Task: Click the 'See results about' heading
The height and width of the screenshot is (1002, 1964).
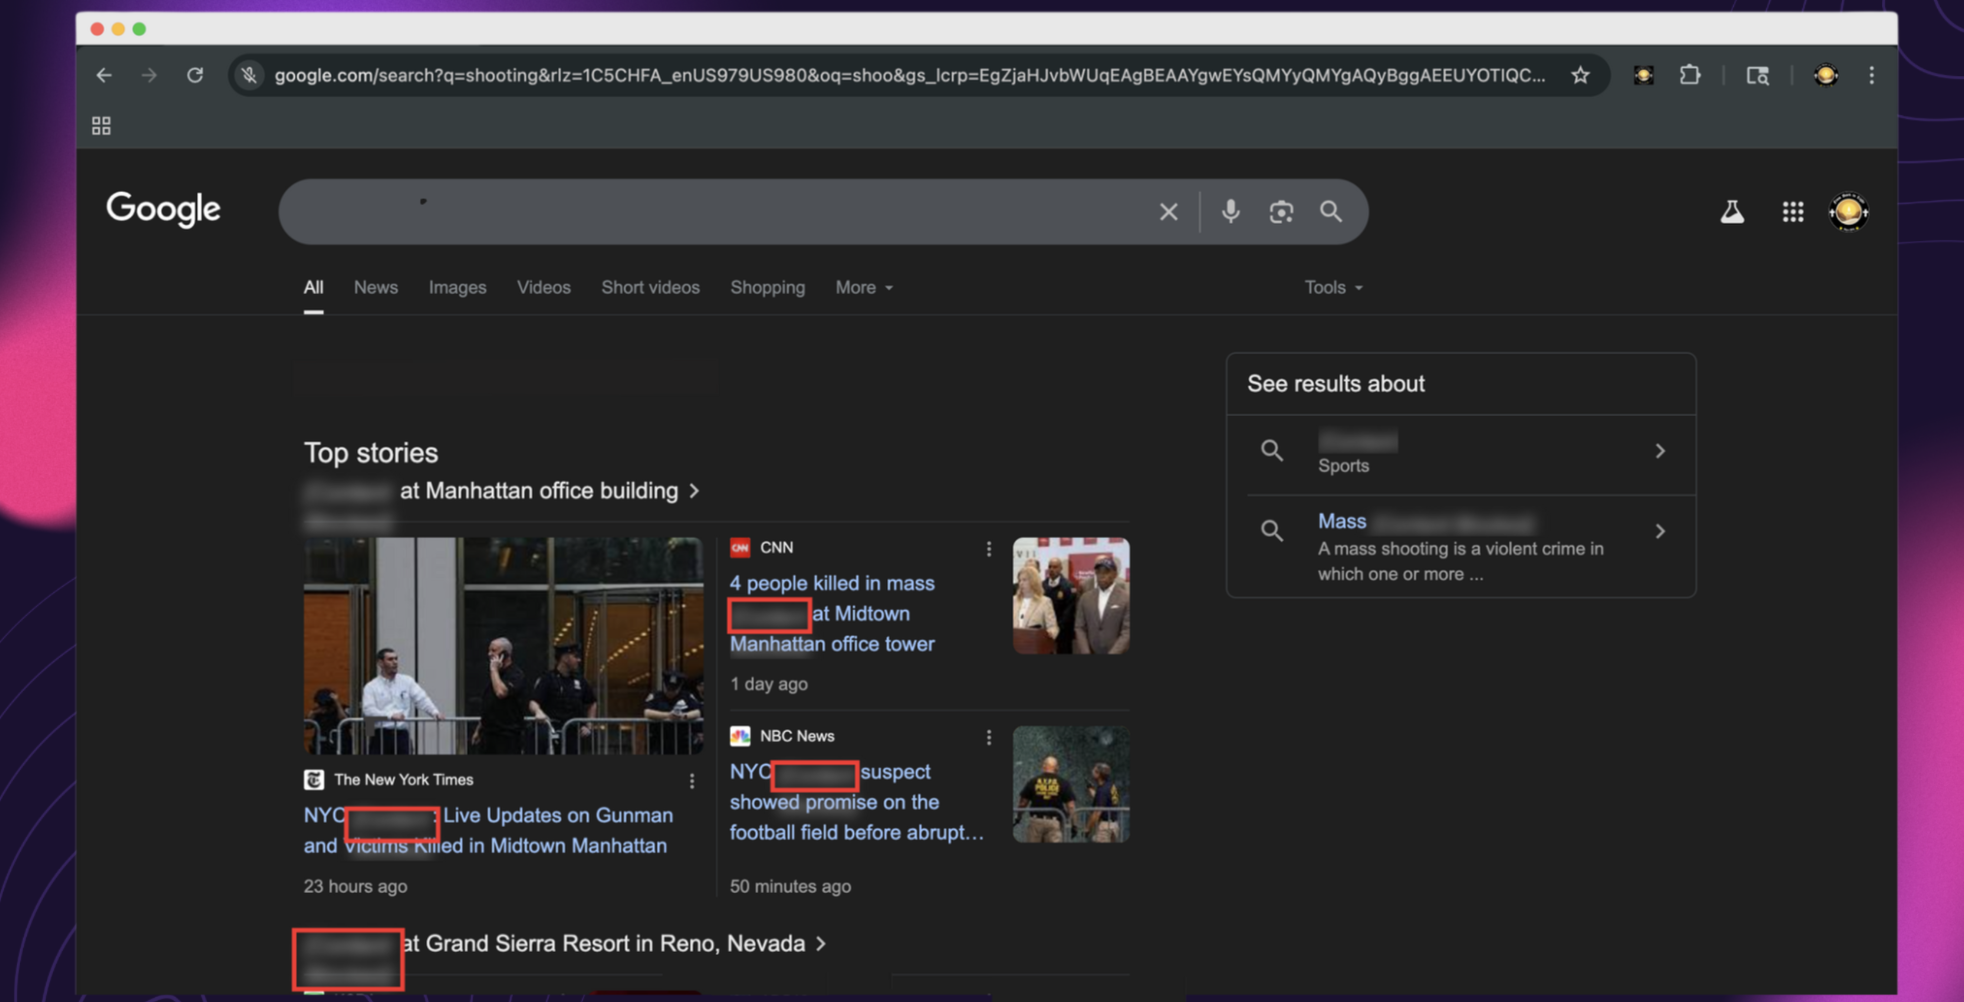Action: click(1336, 384)
